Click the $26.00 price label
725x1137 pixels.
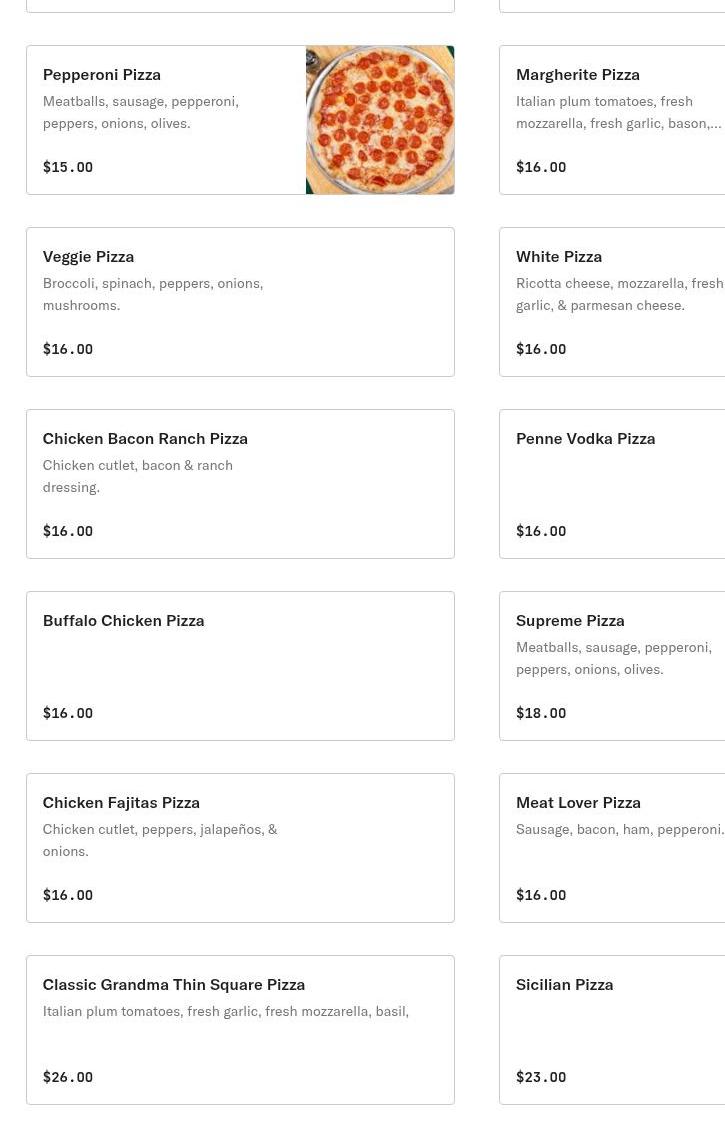point(68,1077)
